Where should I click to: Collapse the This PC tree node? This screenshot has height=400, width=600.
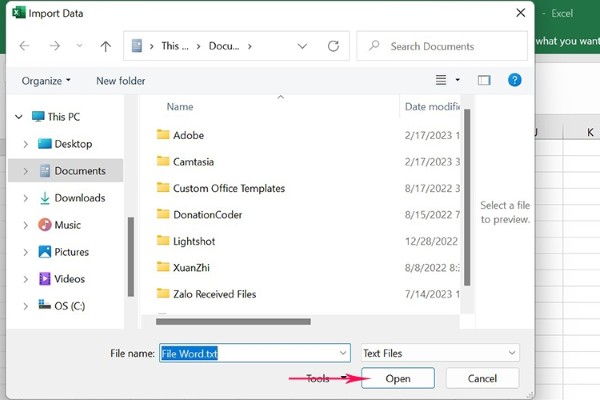tap(19, 116)
